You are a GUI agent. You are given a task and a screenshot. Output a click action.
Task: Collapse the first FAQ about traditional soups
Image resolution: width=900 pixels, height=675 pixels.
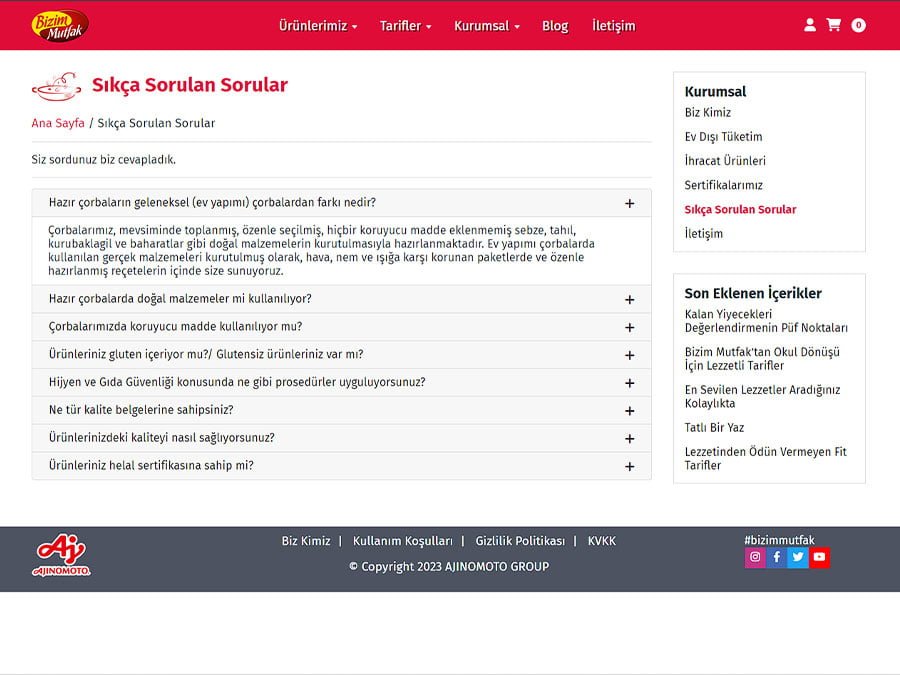tap(629, 203)
